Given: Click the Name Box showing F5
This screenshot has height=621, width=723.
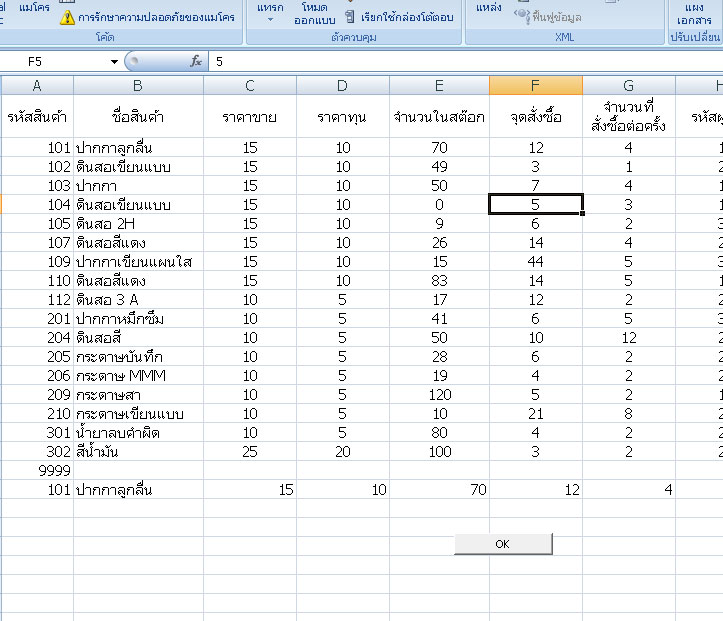Looking at the screenshot, I should pos(58,61).
